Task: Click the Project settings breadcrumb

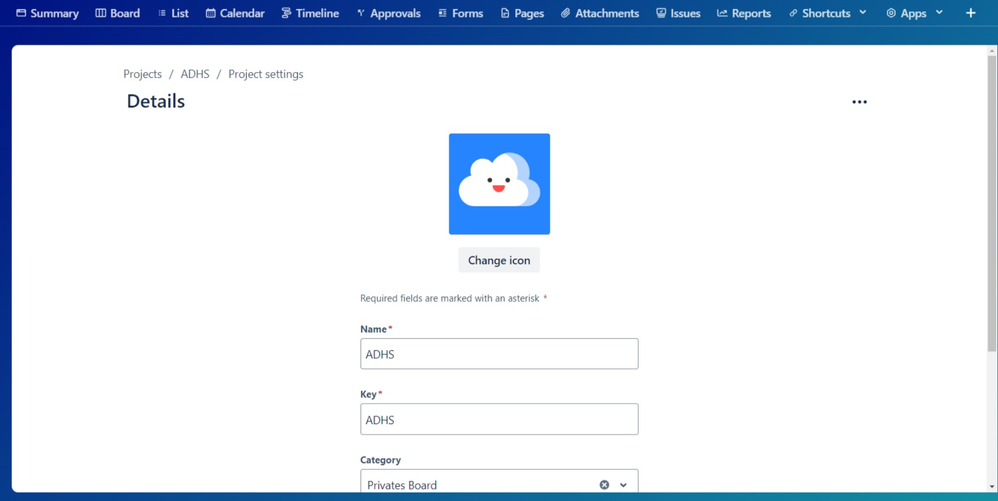Action: (266, 74)
